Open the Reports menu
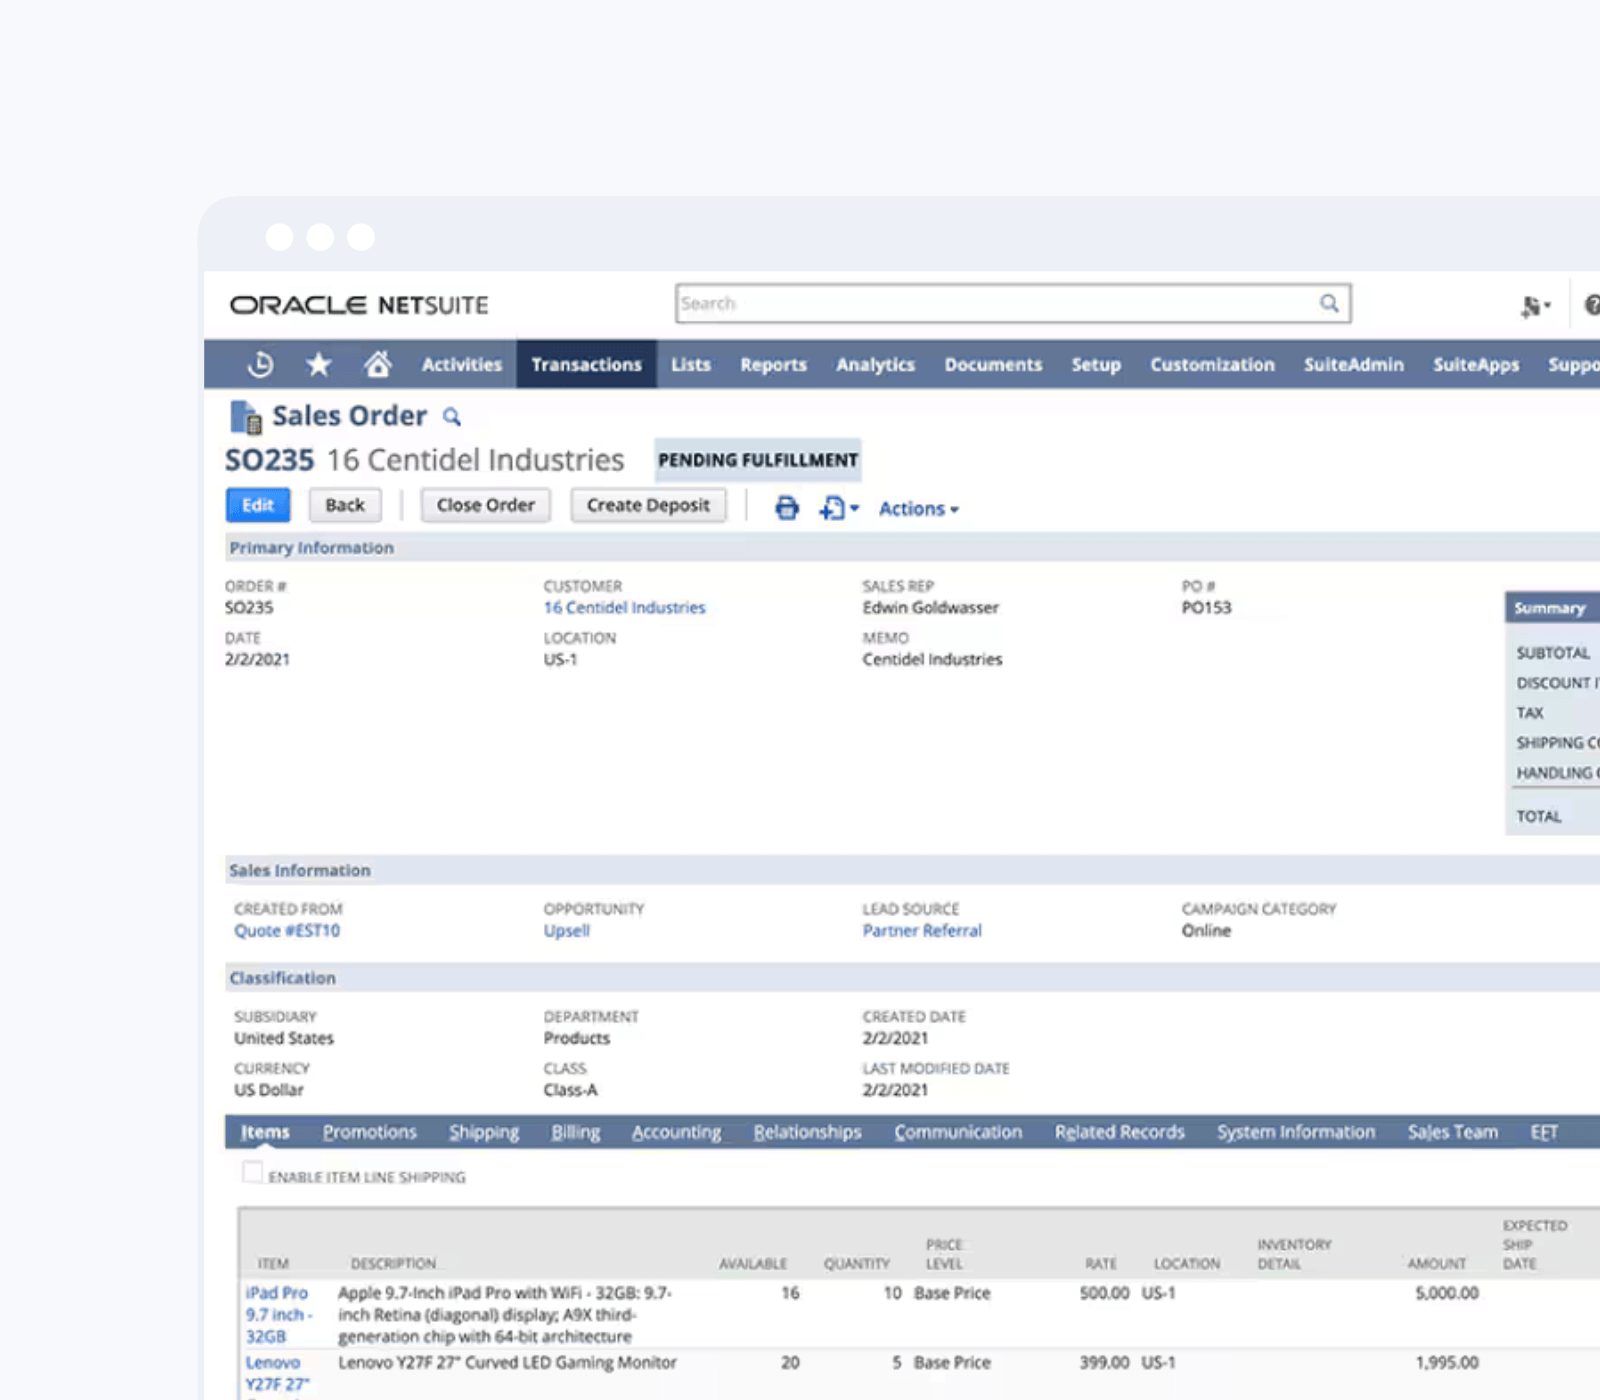The height and width of the screenshot is (1400, 1600). pyautogui.click(x=773, y=364)
